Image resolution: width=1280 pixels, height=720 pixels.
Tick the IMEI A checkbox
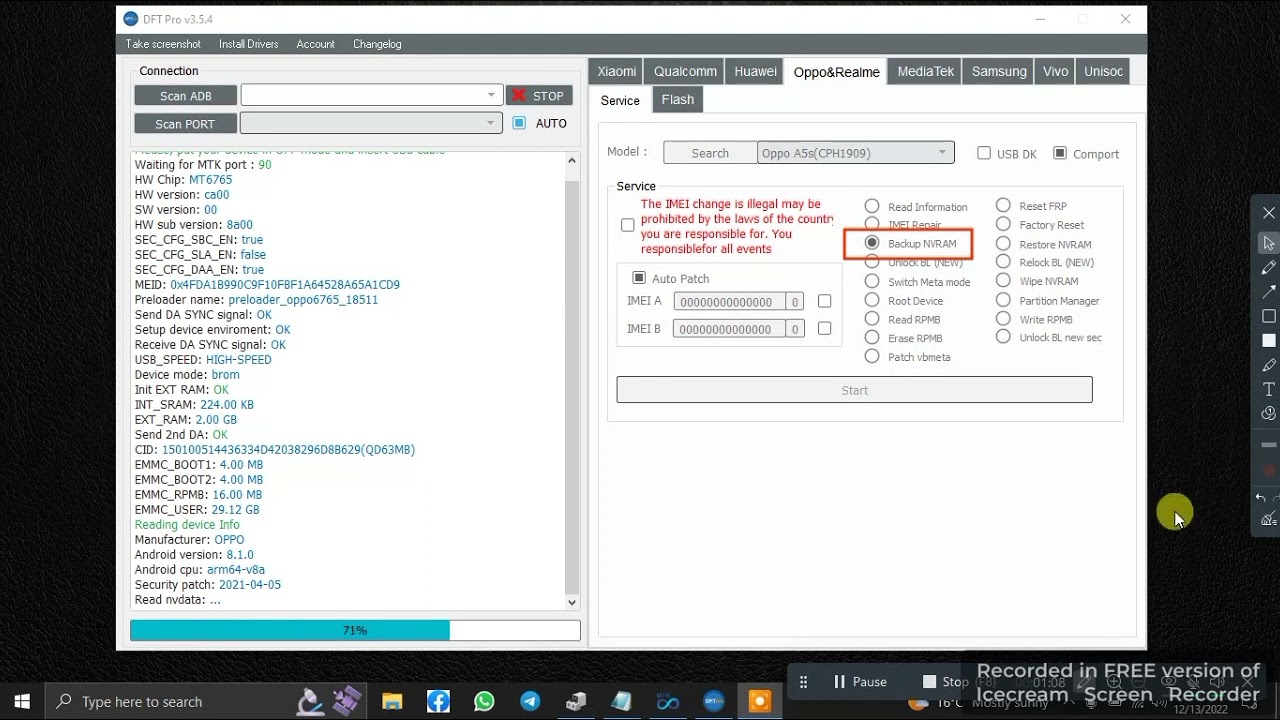pos(824,301)
